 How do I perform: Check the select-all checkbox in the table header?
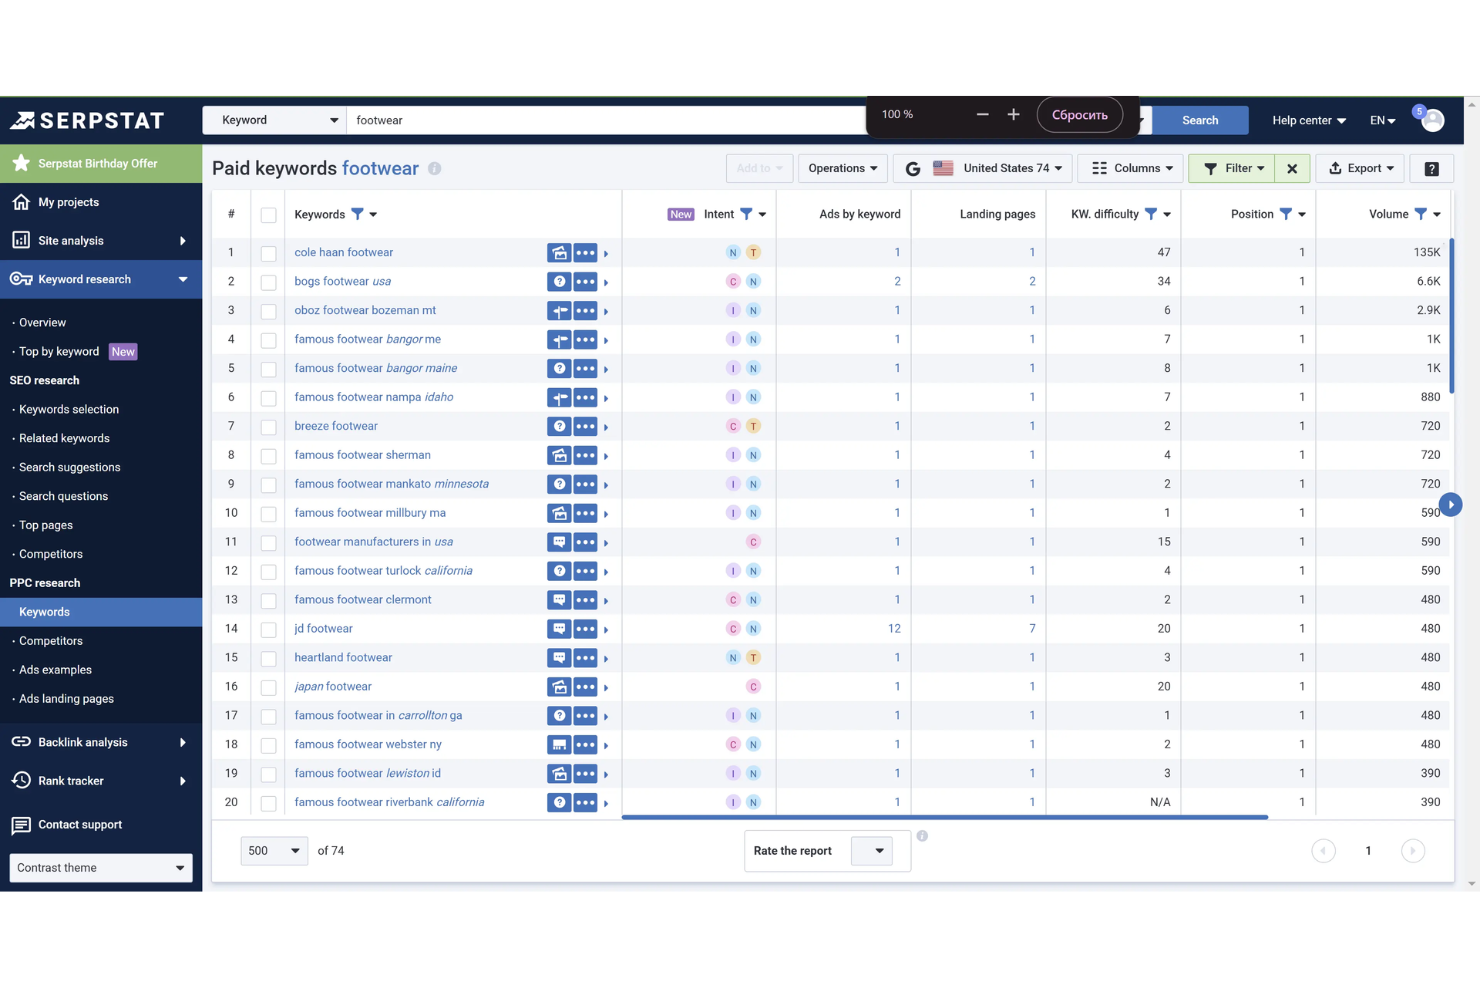(268, 214)
